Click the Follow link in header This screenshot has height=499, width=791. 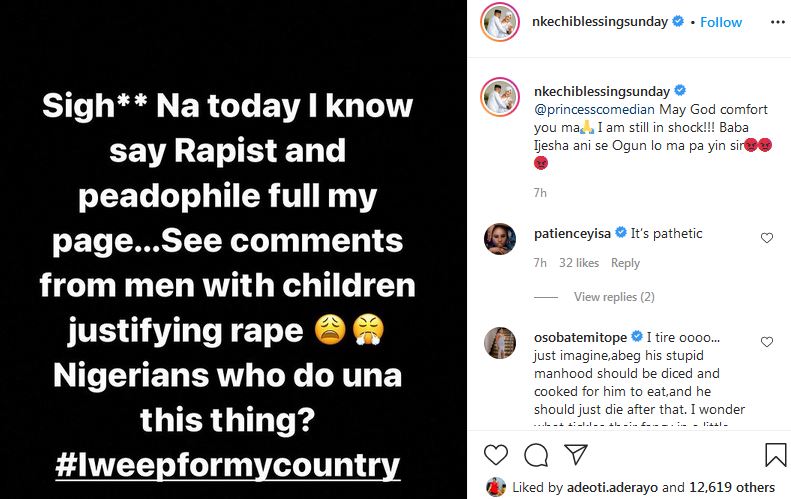click(x=721, y=22)
